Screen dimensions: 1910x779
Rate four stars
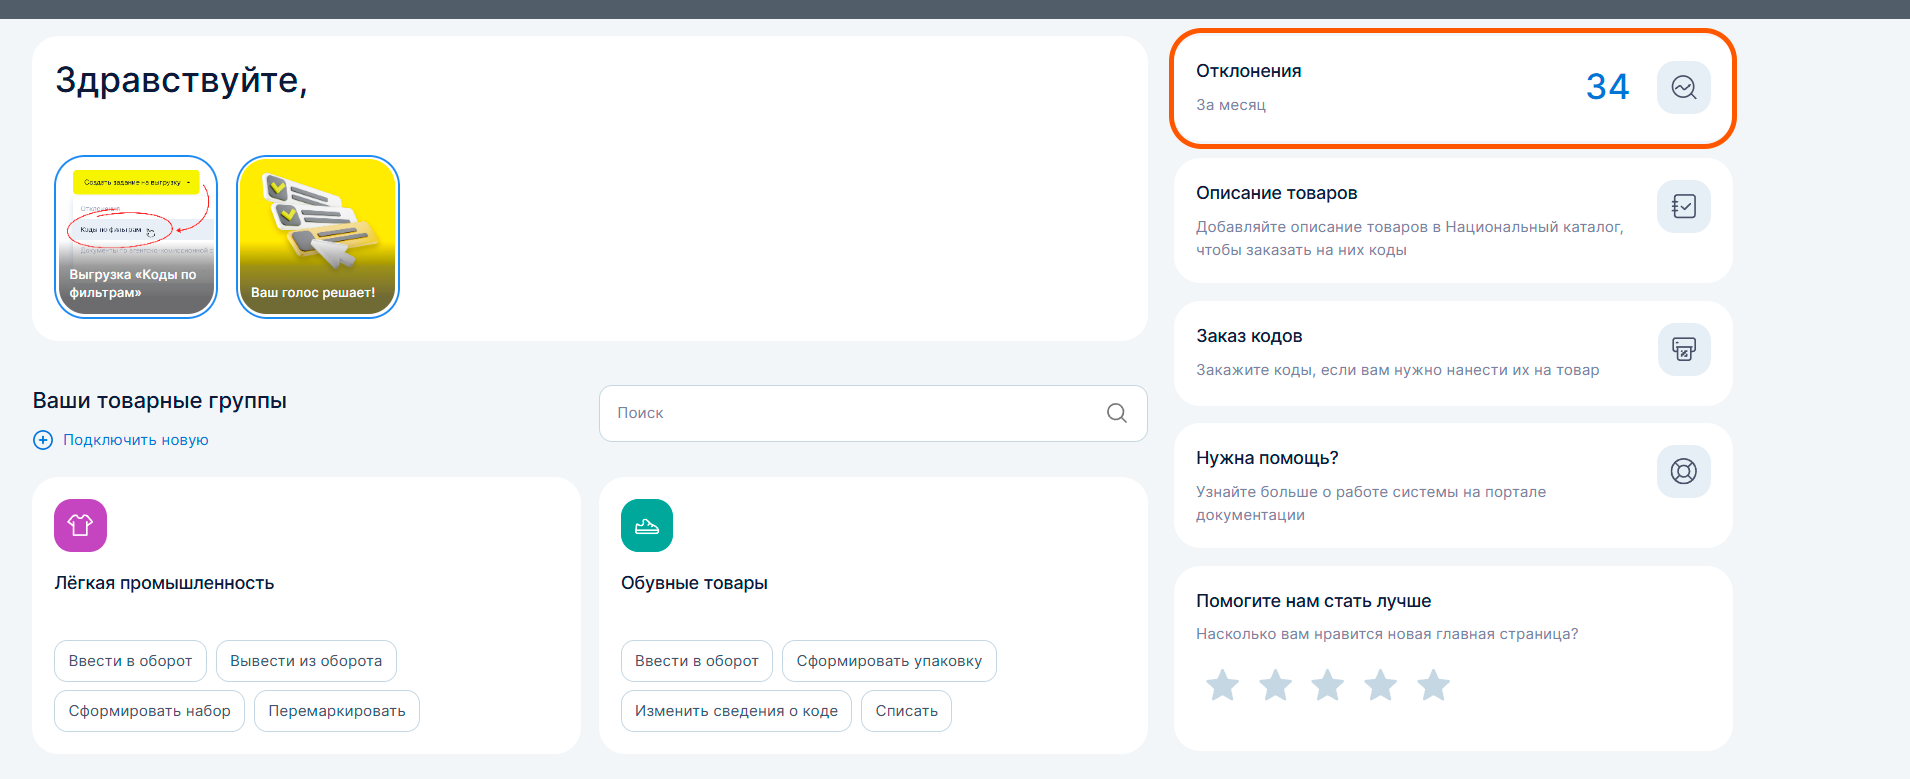(x=1381, y=685)
